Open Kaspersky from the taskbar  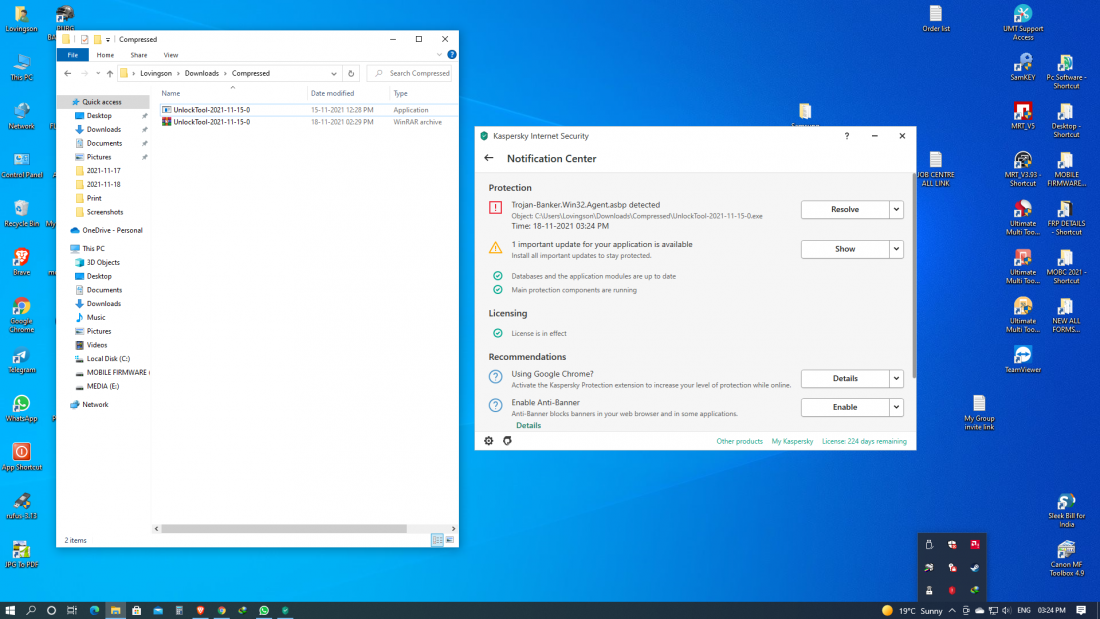coord(285,611)
